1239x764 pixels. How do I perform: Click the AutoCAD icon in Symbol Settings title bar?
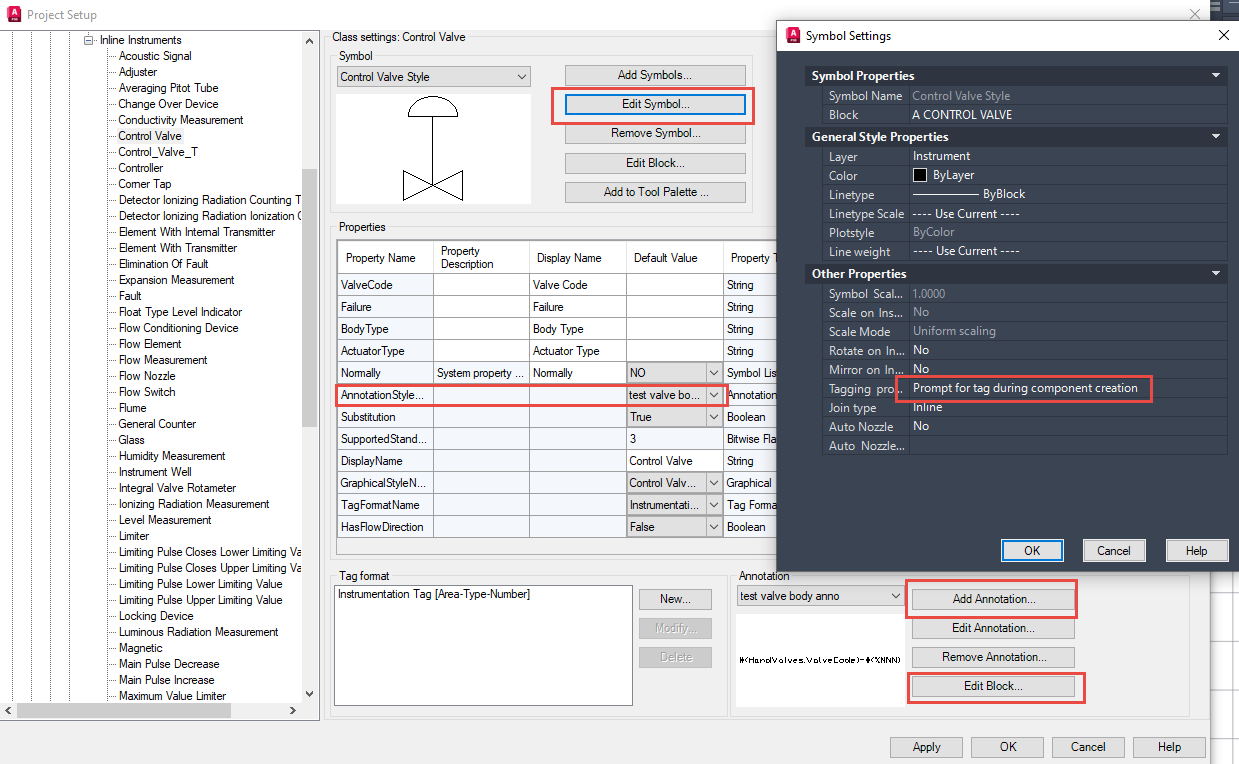pyautogui.click(x=793, y=35)
